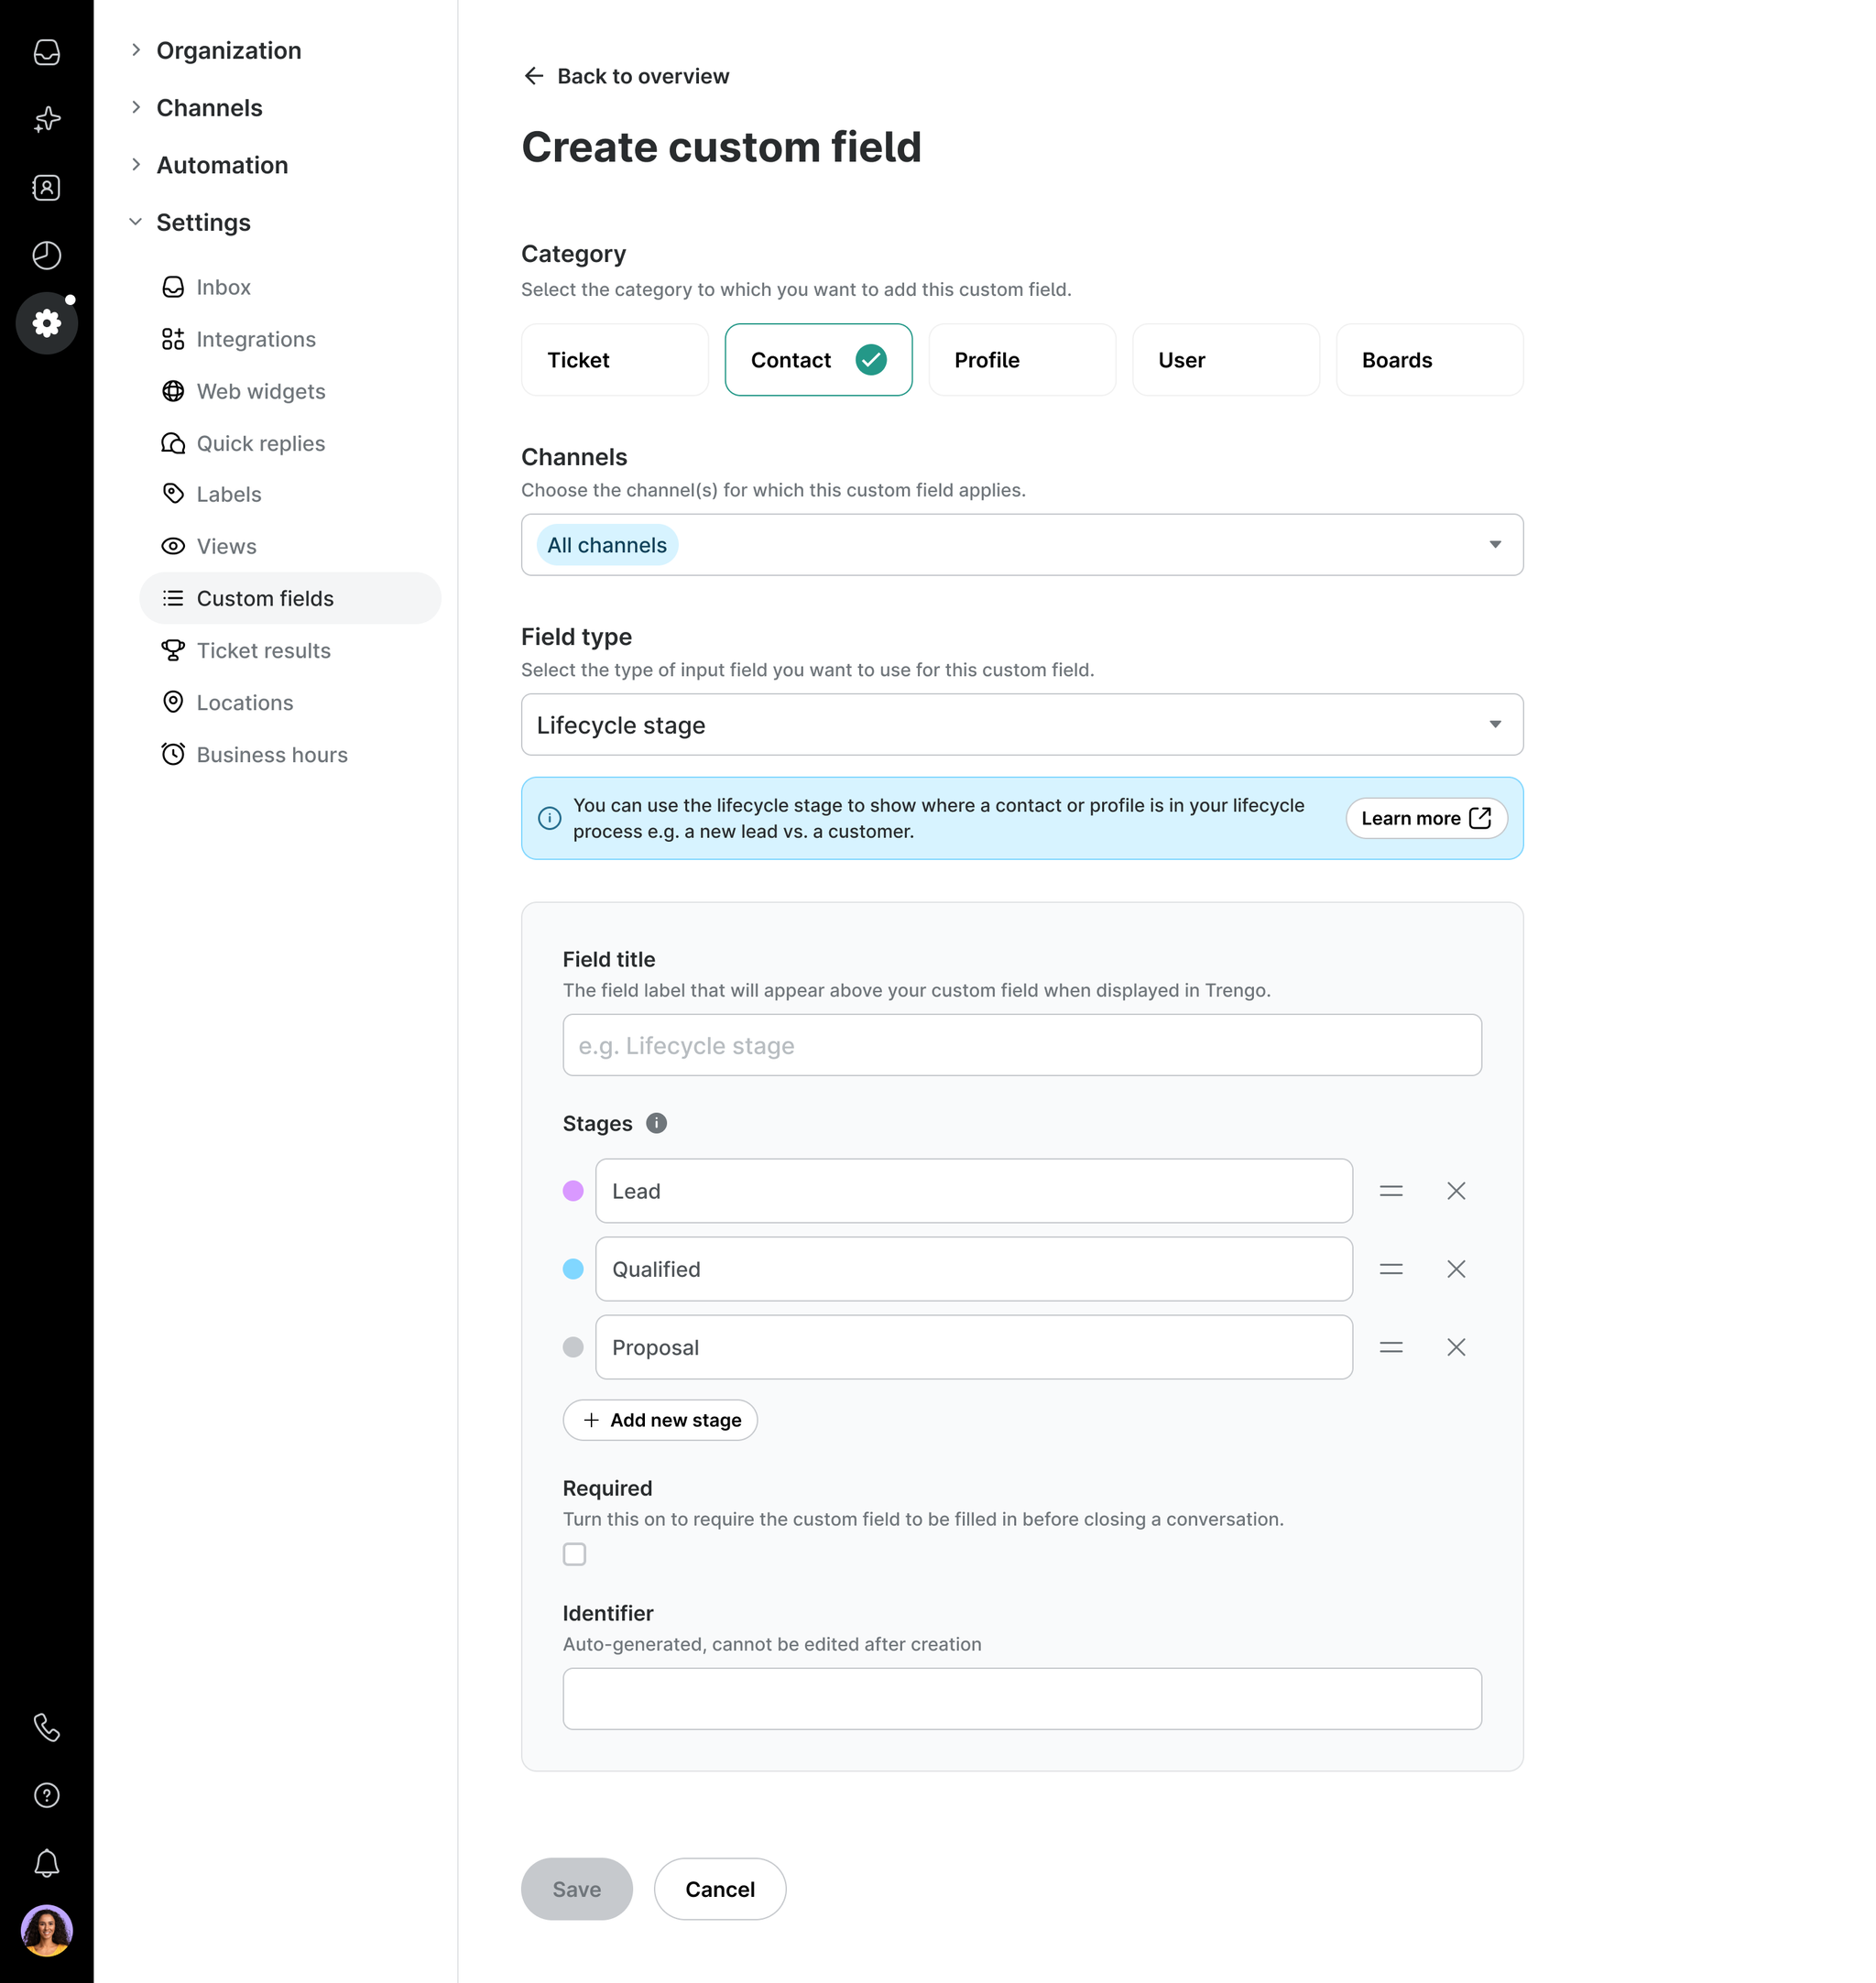Enable the Required checkbox
Image resolution: width=1876 pixels, height=1983 pixels.
click(x=574, y=1554)
